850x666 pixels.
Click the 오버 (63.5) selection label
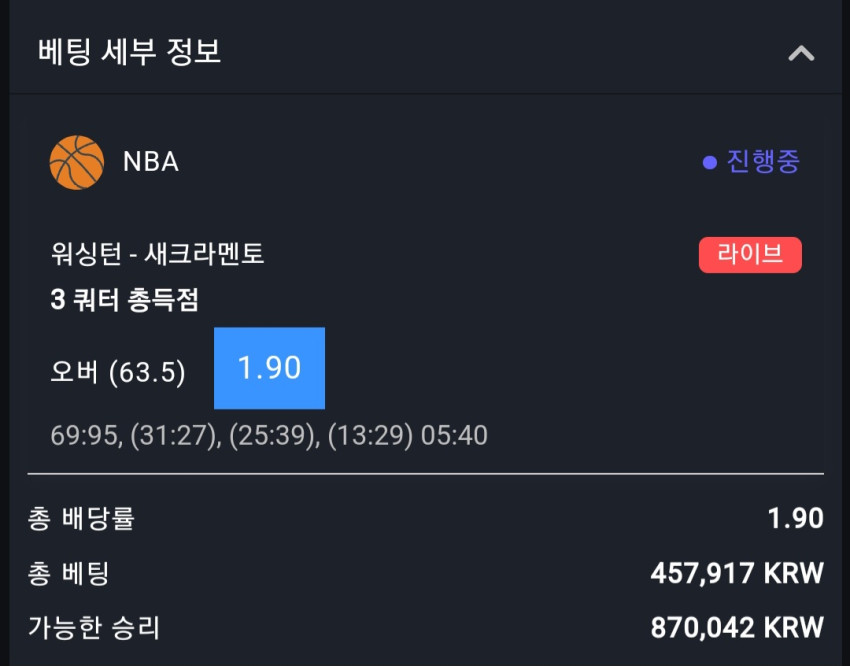click(118, 372)
